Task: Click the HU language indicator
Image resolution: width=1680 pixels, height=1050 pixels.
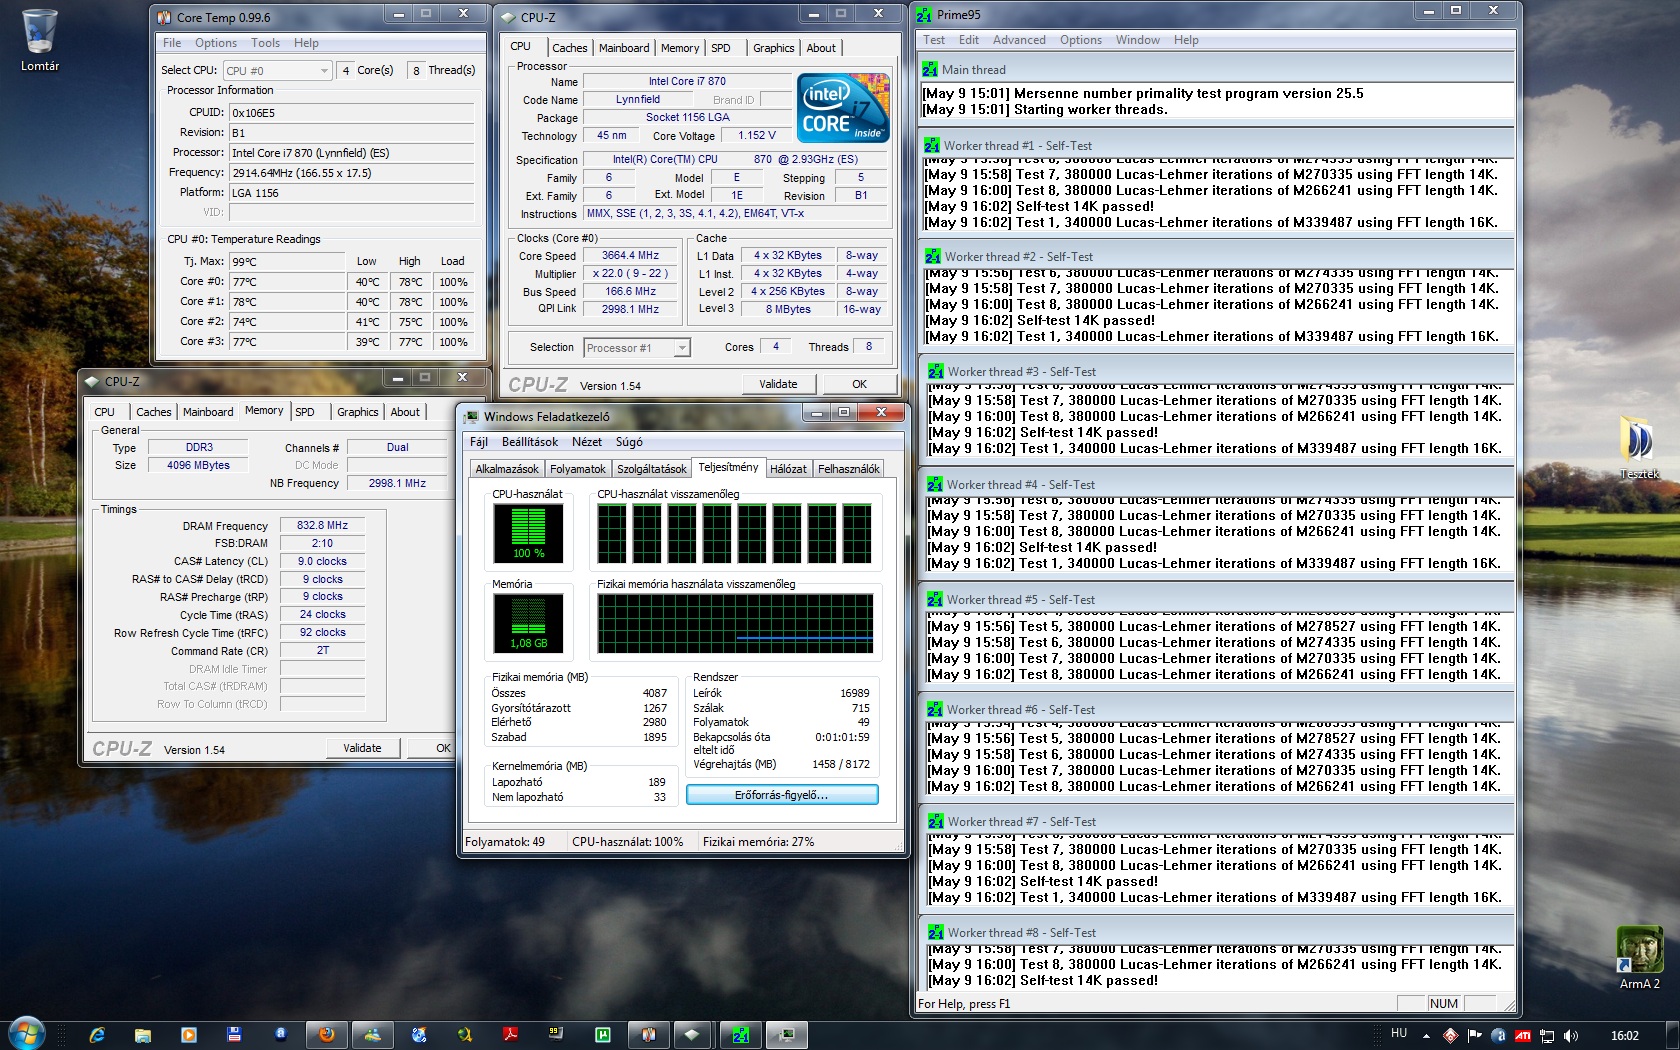Action: pyautogui.click(x=1399, y=1034)
